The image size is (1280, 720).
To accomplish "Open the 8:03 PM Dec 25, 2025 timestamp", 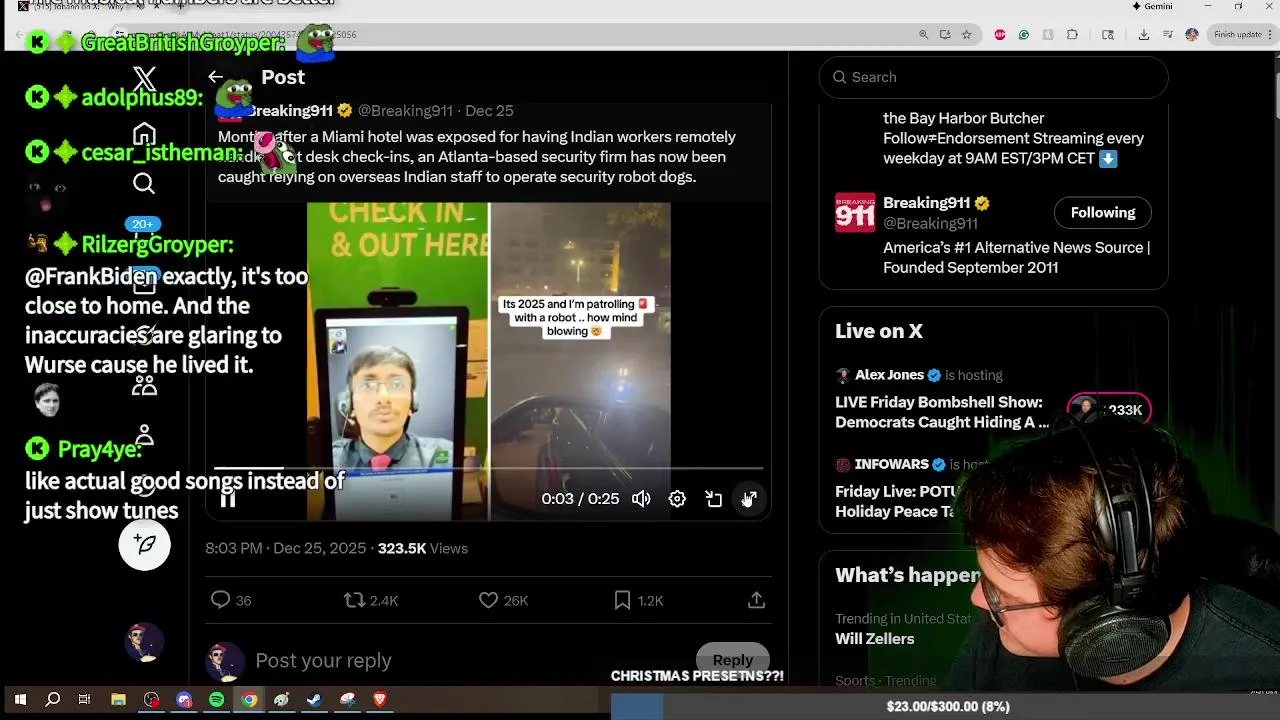I will click(286, 548).
